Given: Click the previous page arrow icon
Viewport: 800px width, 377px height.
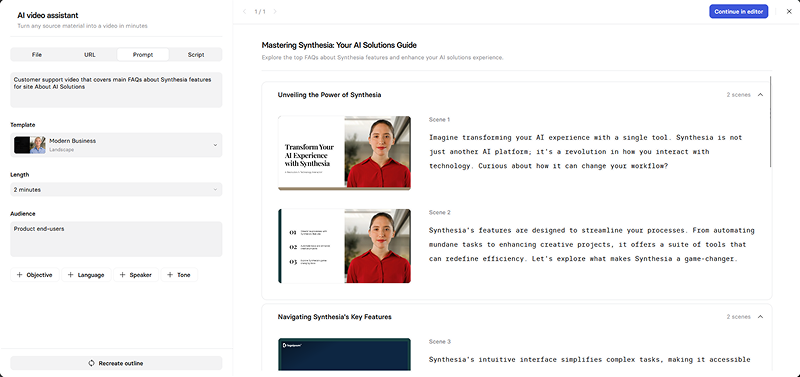Looking at the screenshot, I should click(244, 11).
